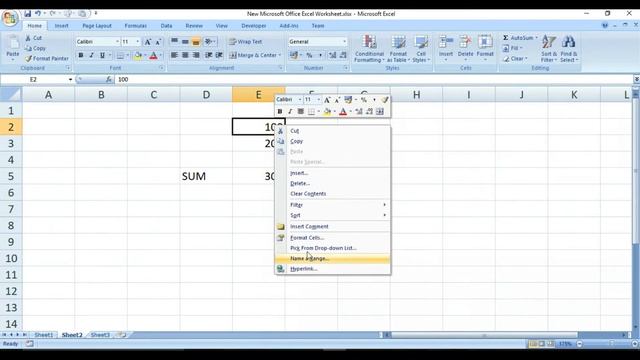Toggle Wrap Text
The width and height of the screenshot is (640, 360).
(x=246, y=42)
